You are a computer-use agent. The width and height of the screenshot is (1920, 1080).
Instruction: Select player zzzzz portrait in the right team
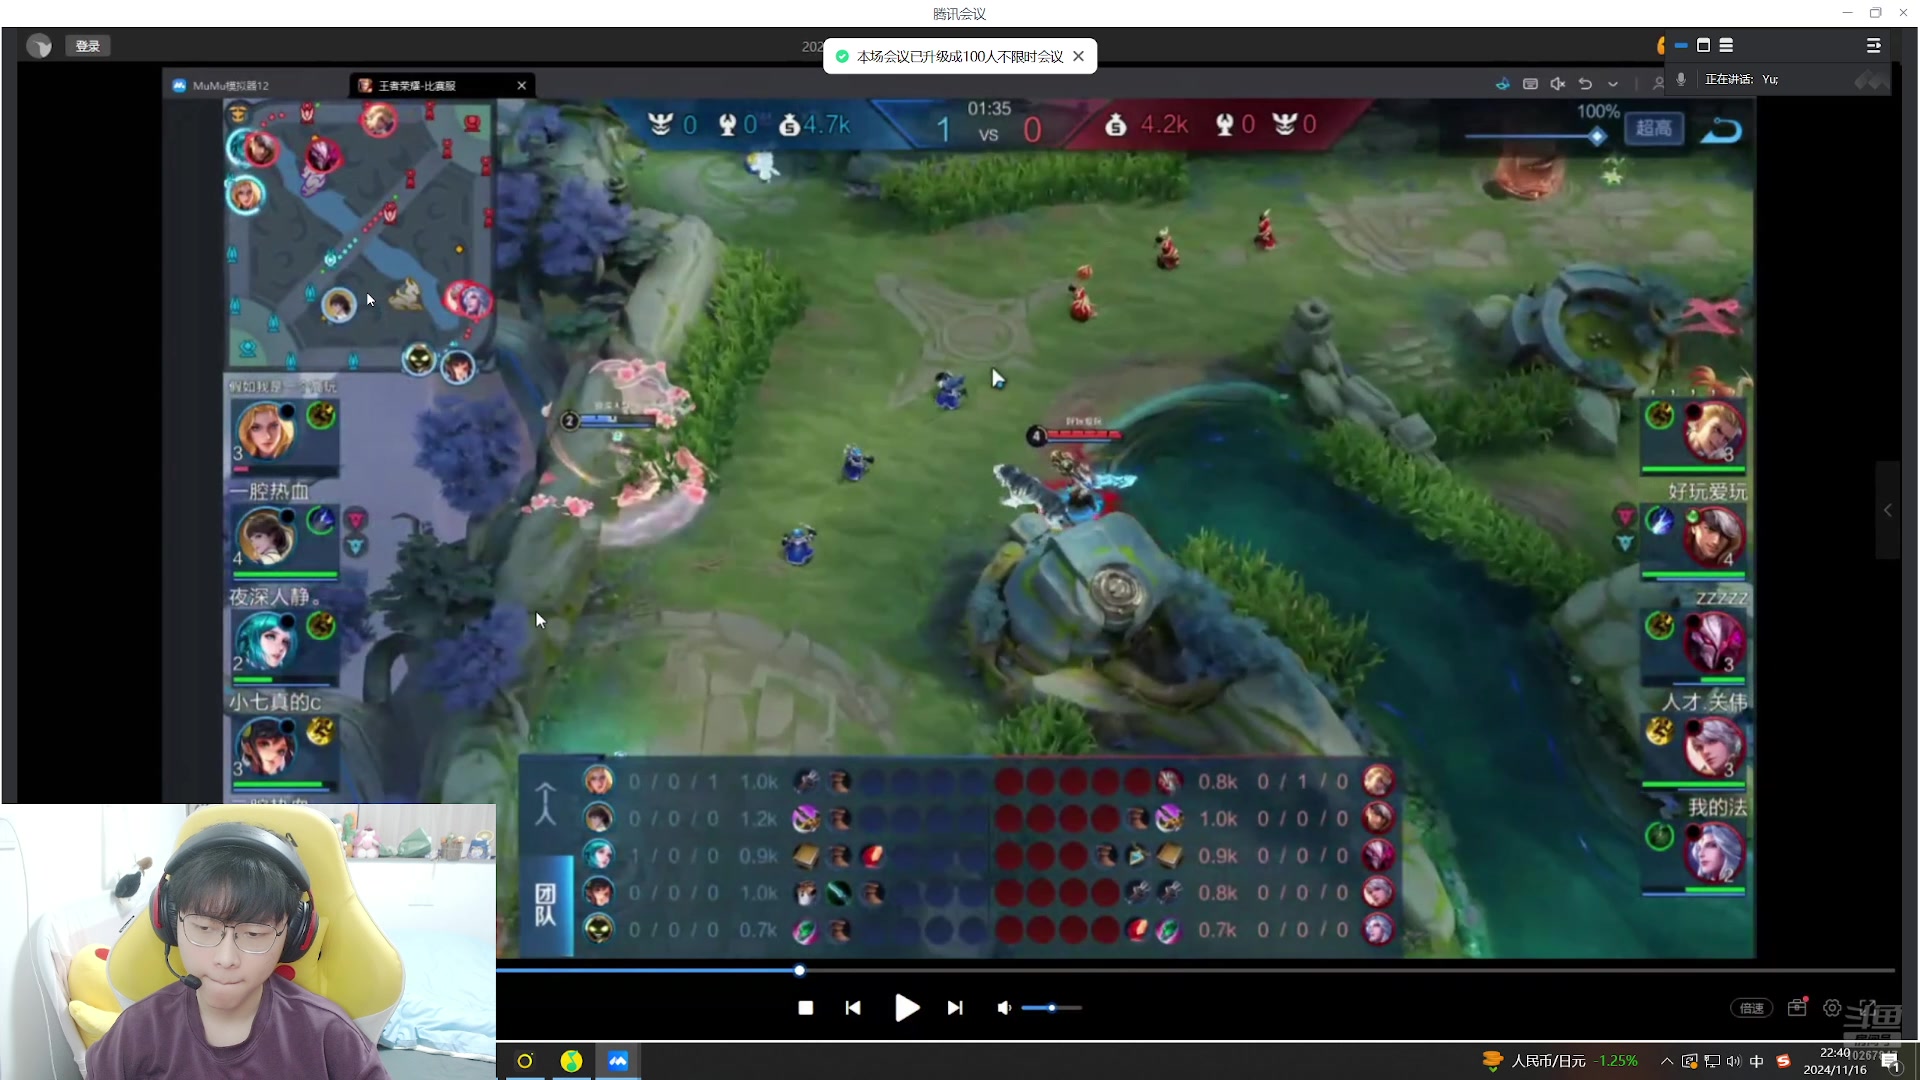1713,641
